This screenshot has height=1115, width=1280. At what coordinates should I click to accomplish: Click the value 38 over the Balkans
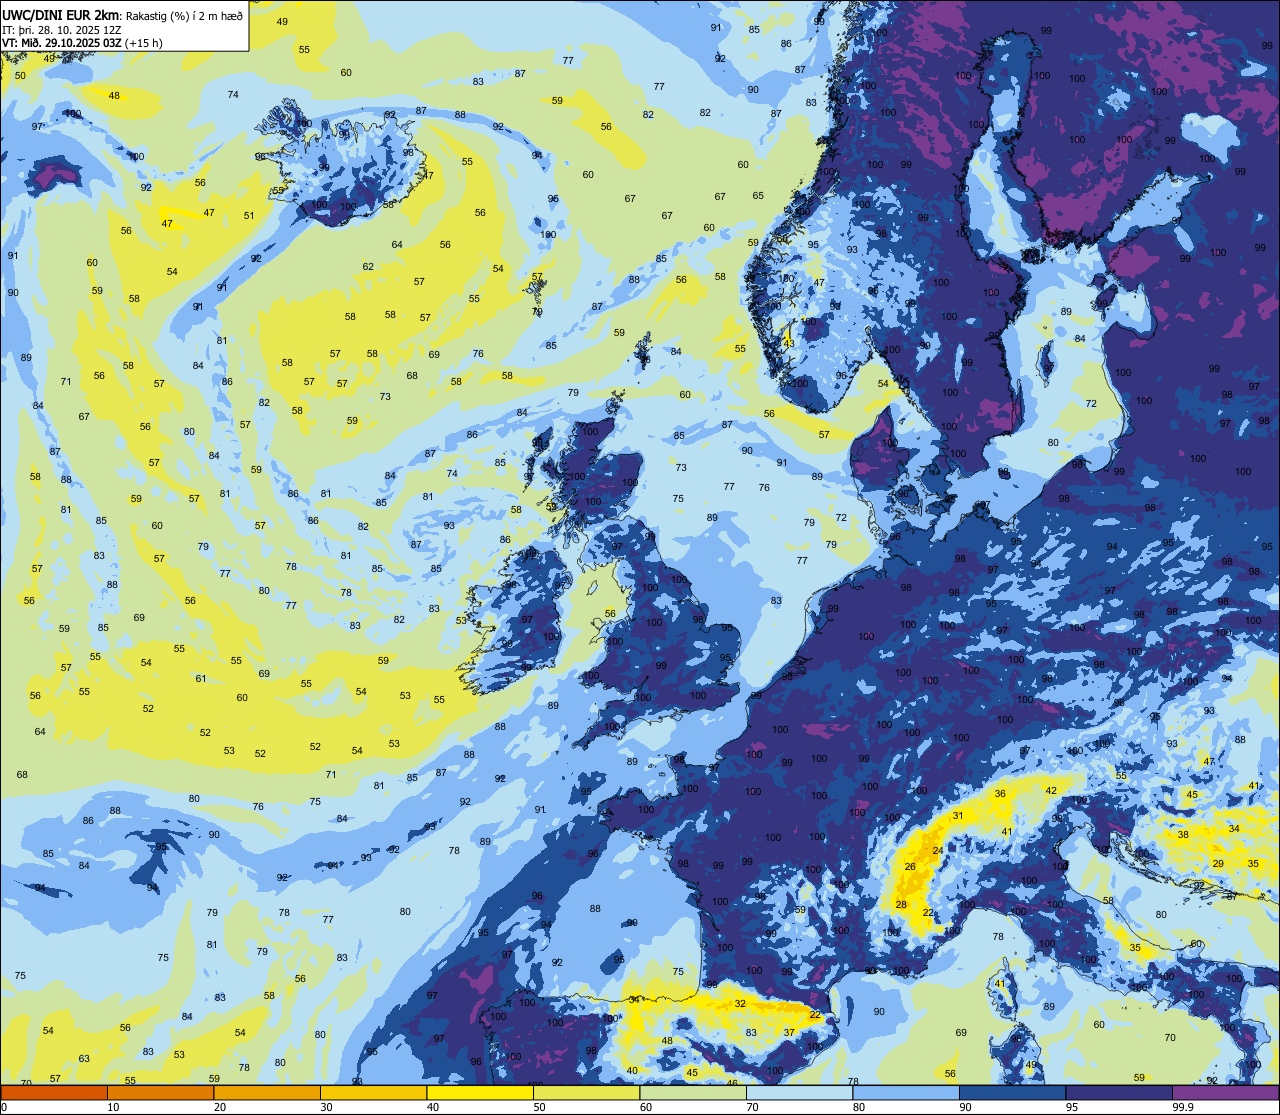pyautogui.click(x=1183, y=835)
